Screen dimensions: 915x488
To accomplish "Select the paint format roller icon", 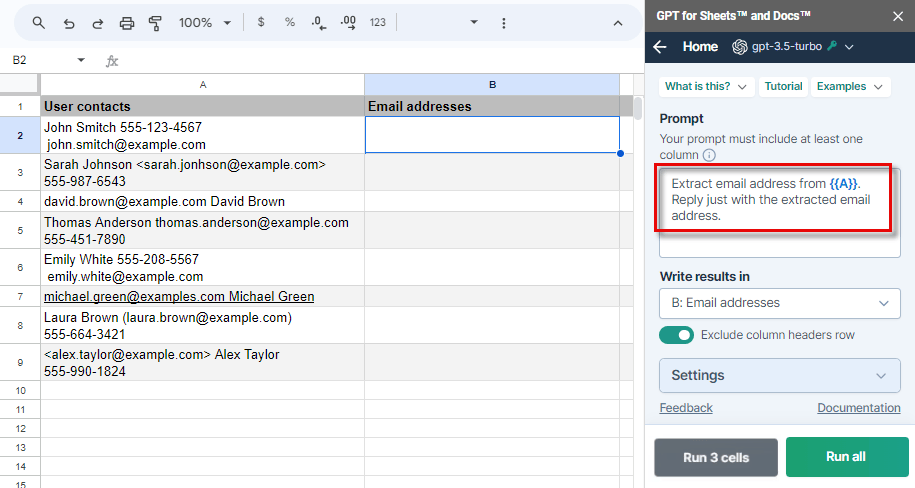I will (x=155, y=23).
